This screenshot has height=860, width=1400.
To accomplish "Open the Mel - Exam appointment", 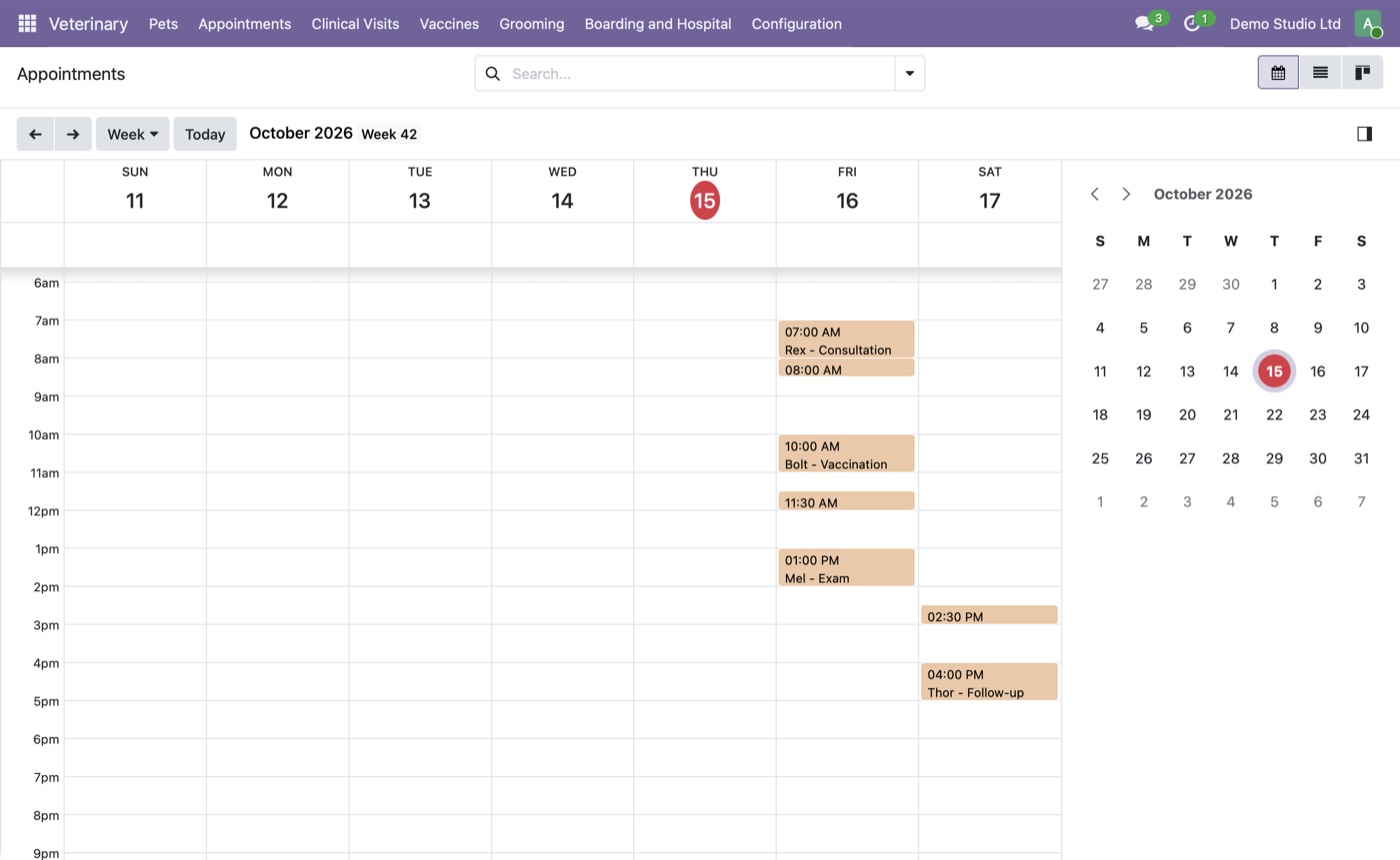I will coord(847,567).
